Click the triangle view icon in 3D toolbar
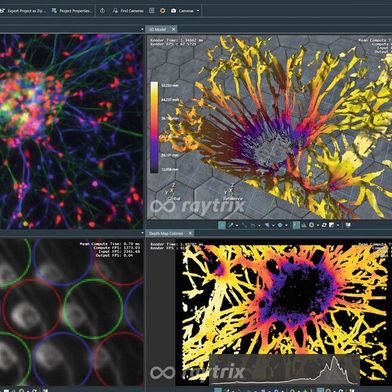The width and height of the screenshot is (392, 392). (267, 225)
